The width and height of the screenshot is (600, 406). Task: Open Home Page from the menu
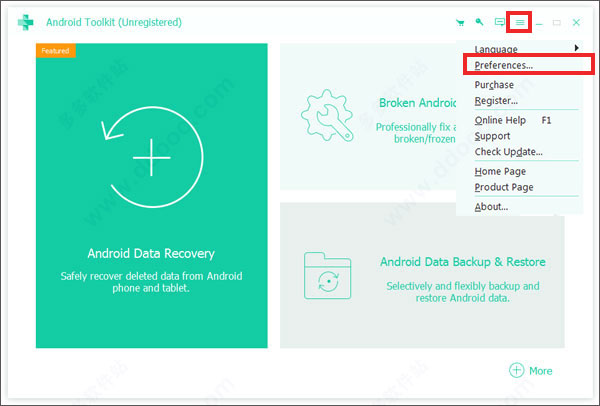pos(500,171)
